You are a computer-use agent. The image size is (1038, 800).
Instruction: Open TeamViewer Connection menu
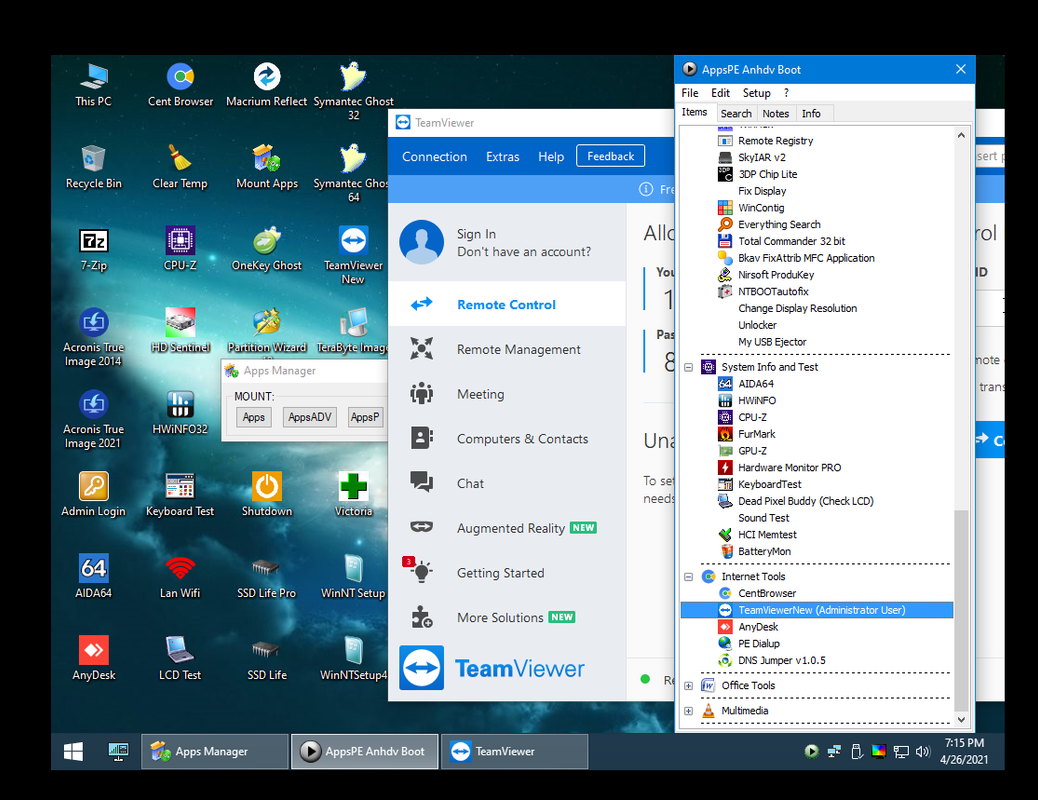434,157
